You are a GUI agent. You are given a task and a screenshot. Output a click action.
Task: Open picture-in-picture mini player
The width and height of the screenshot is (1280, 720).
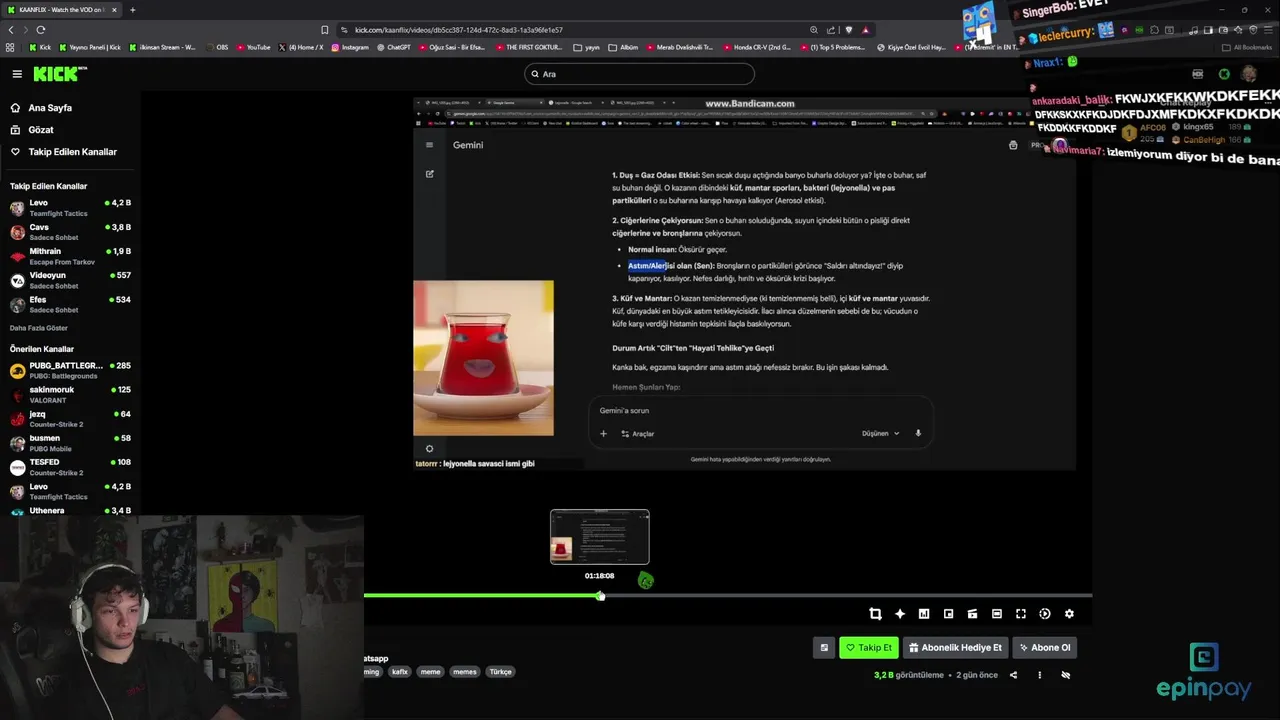point(948,614)
